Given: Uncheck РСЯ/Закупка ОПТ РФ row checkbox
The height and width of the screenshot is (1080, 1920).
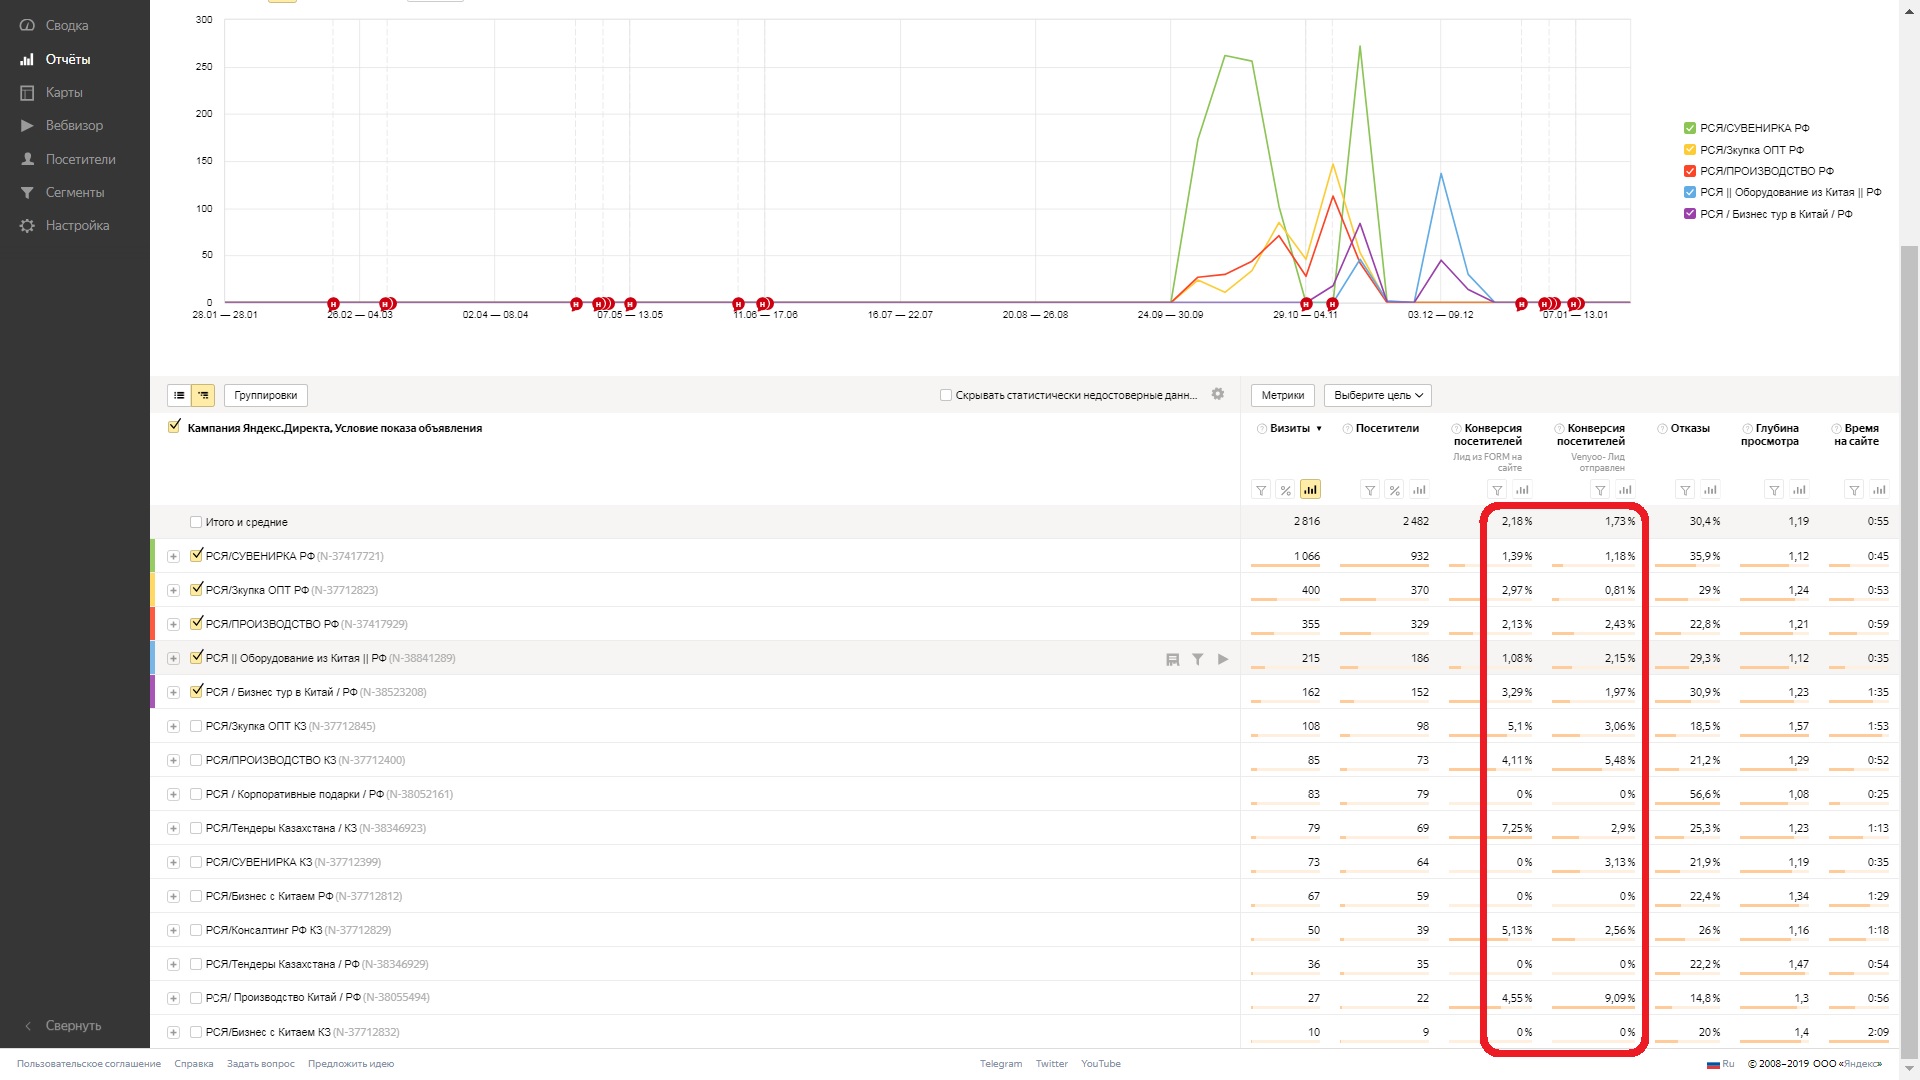Looking at the screenshot, I should point(196,589).
